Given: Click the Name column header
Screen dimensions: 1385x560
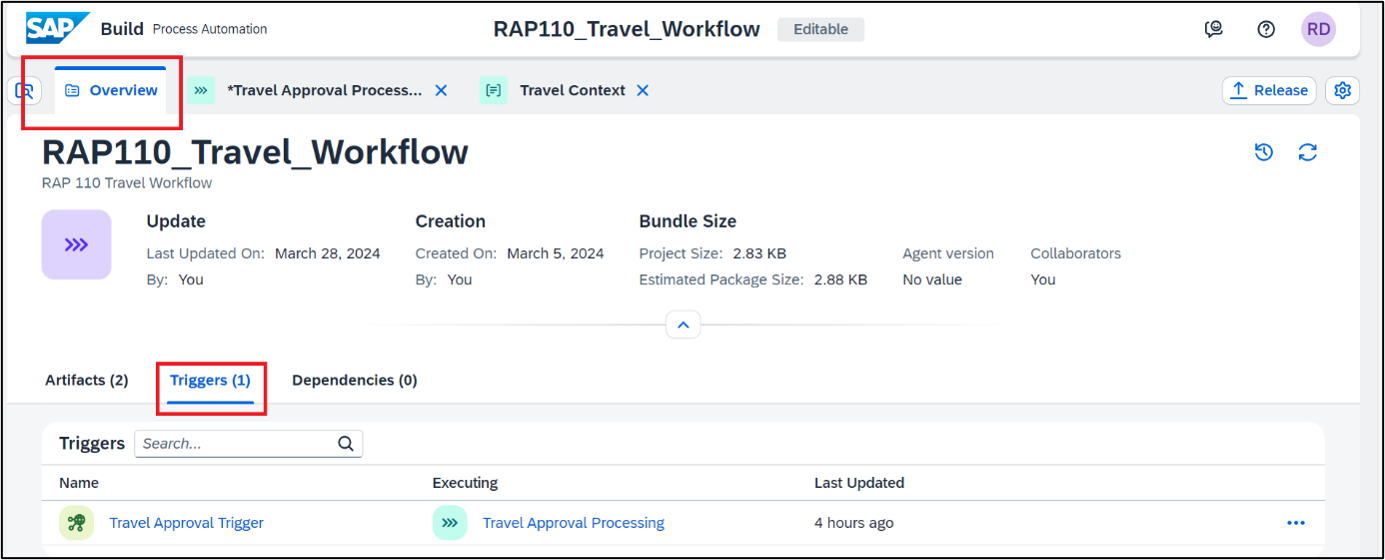Looking at the screenshot, I should coord(79,483).
